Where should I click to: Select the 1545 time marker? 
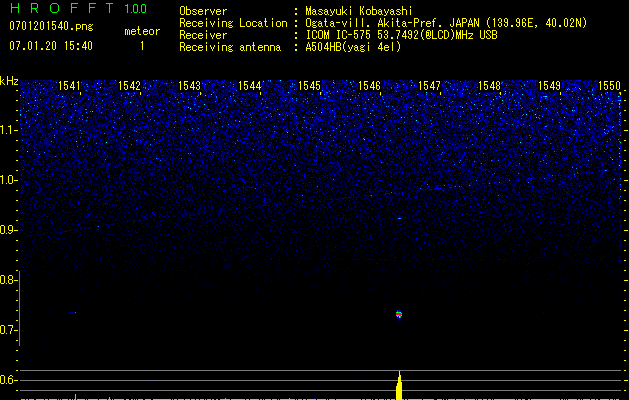[309, 87]
